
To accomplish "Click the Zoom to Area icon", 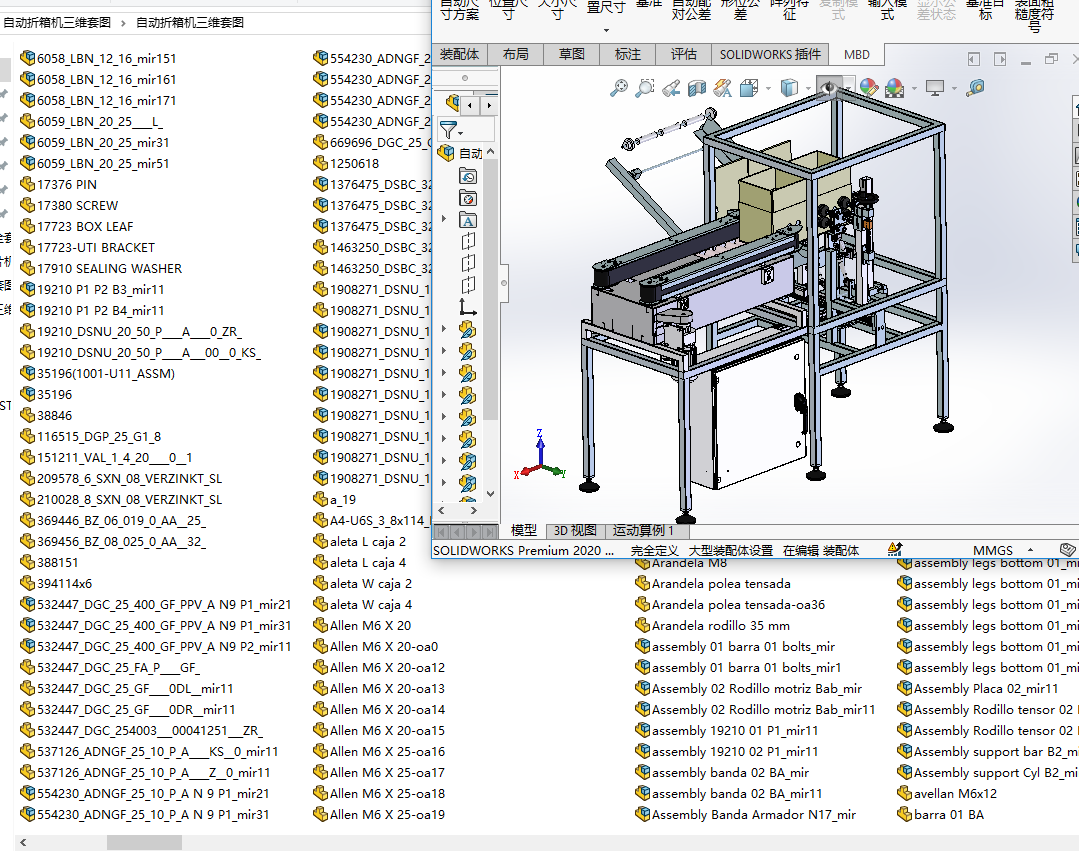I will tap(645, 89).
